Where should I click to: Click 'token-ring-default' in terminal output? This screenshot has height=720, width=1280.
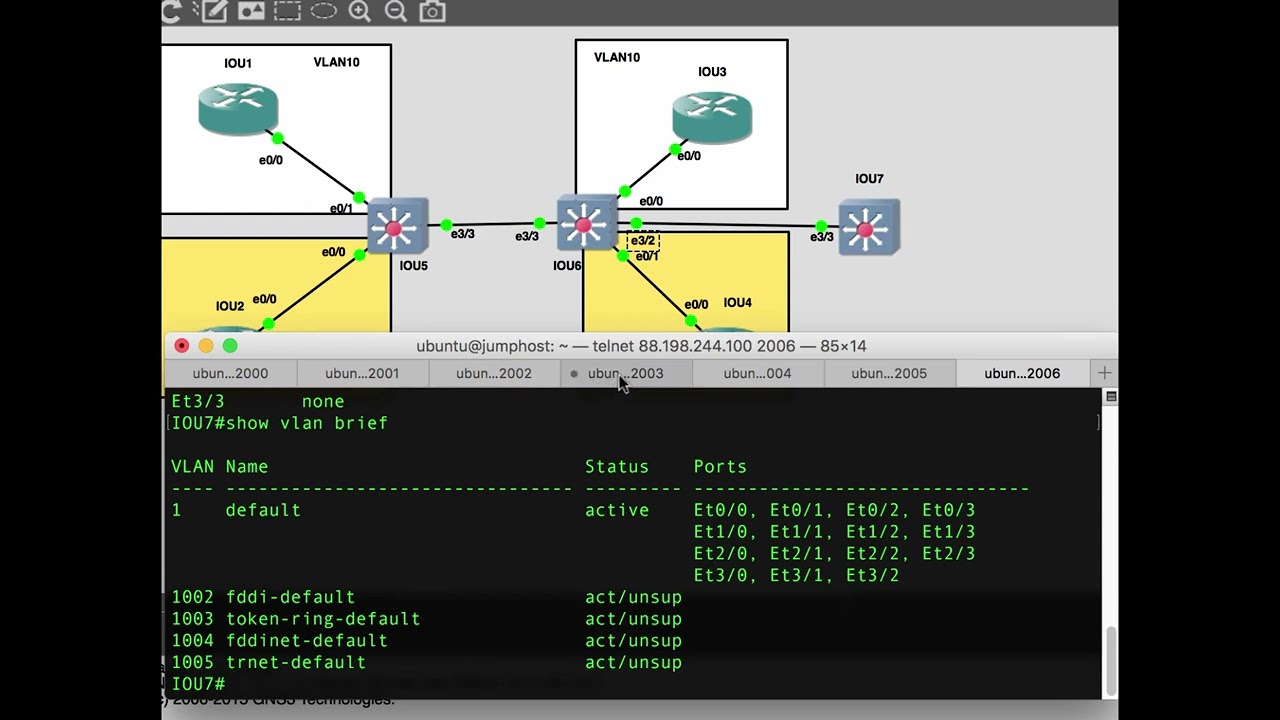coord(323,619)
